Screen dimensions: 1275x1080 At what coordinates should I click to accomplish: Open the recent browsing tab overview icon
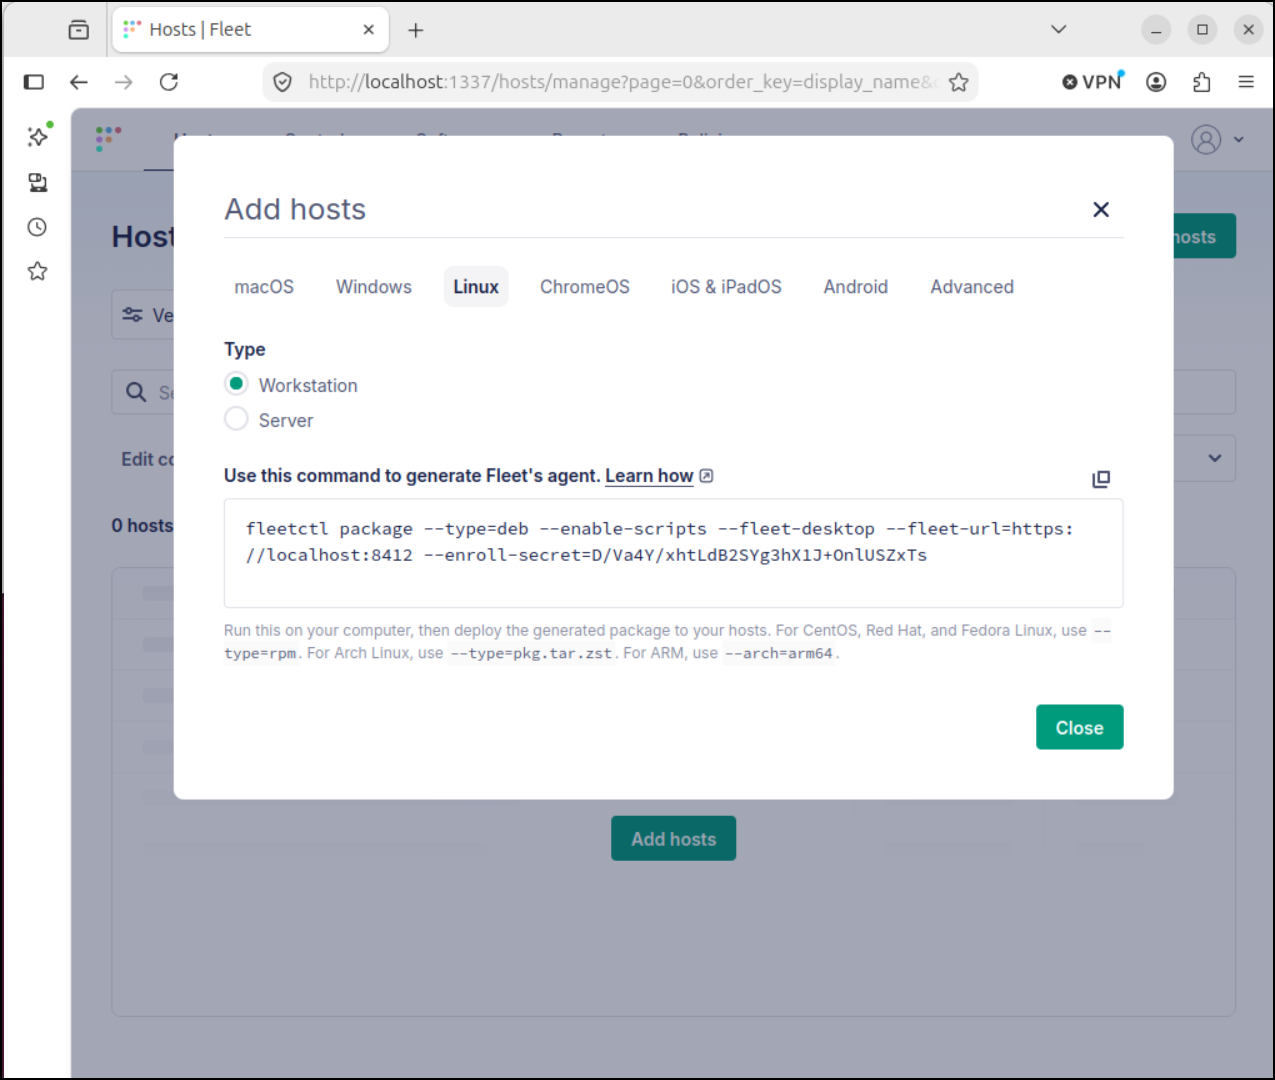pos(79,30)
